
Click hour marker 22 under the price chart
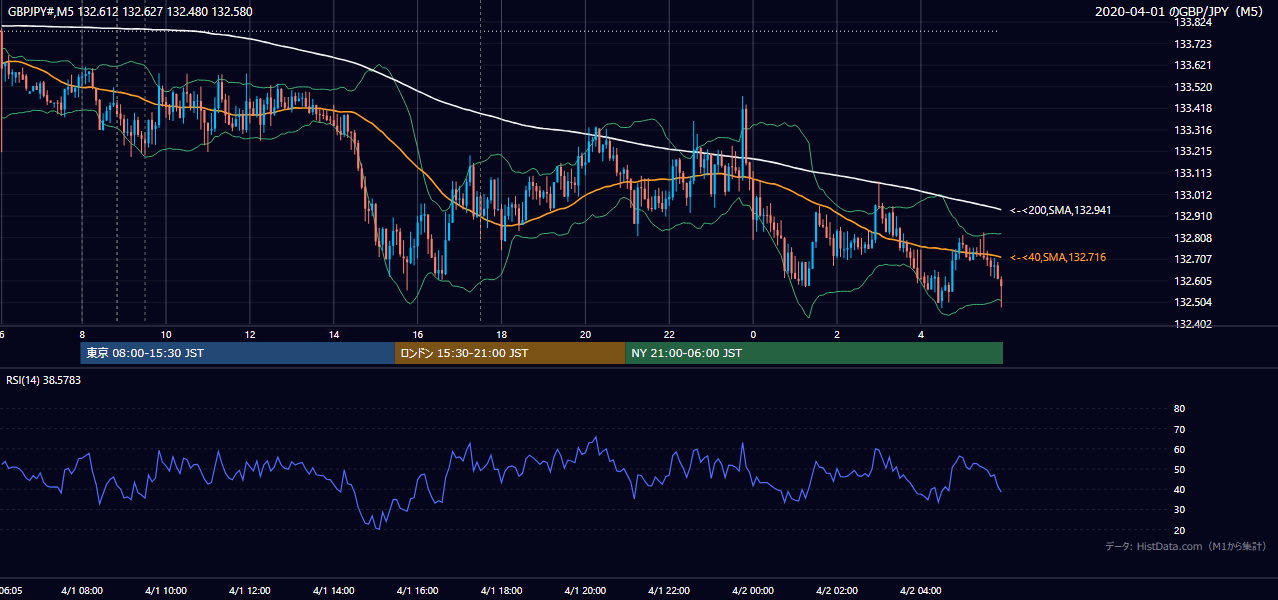670,335
